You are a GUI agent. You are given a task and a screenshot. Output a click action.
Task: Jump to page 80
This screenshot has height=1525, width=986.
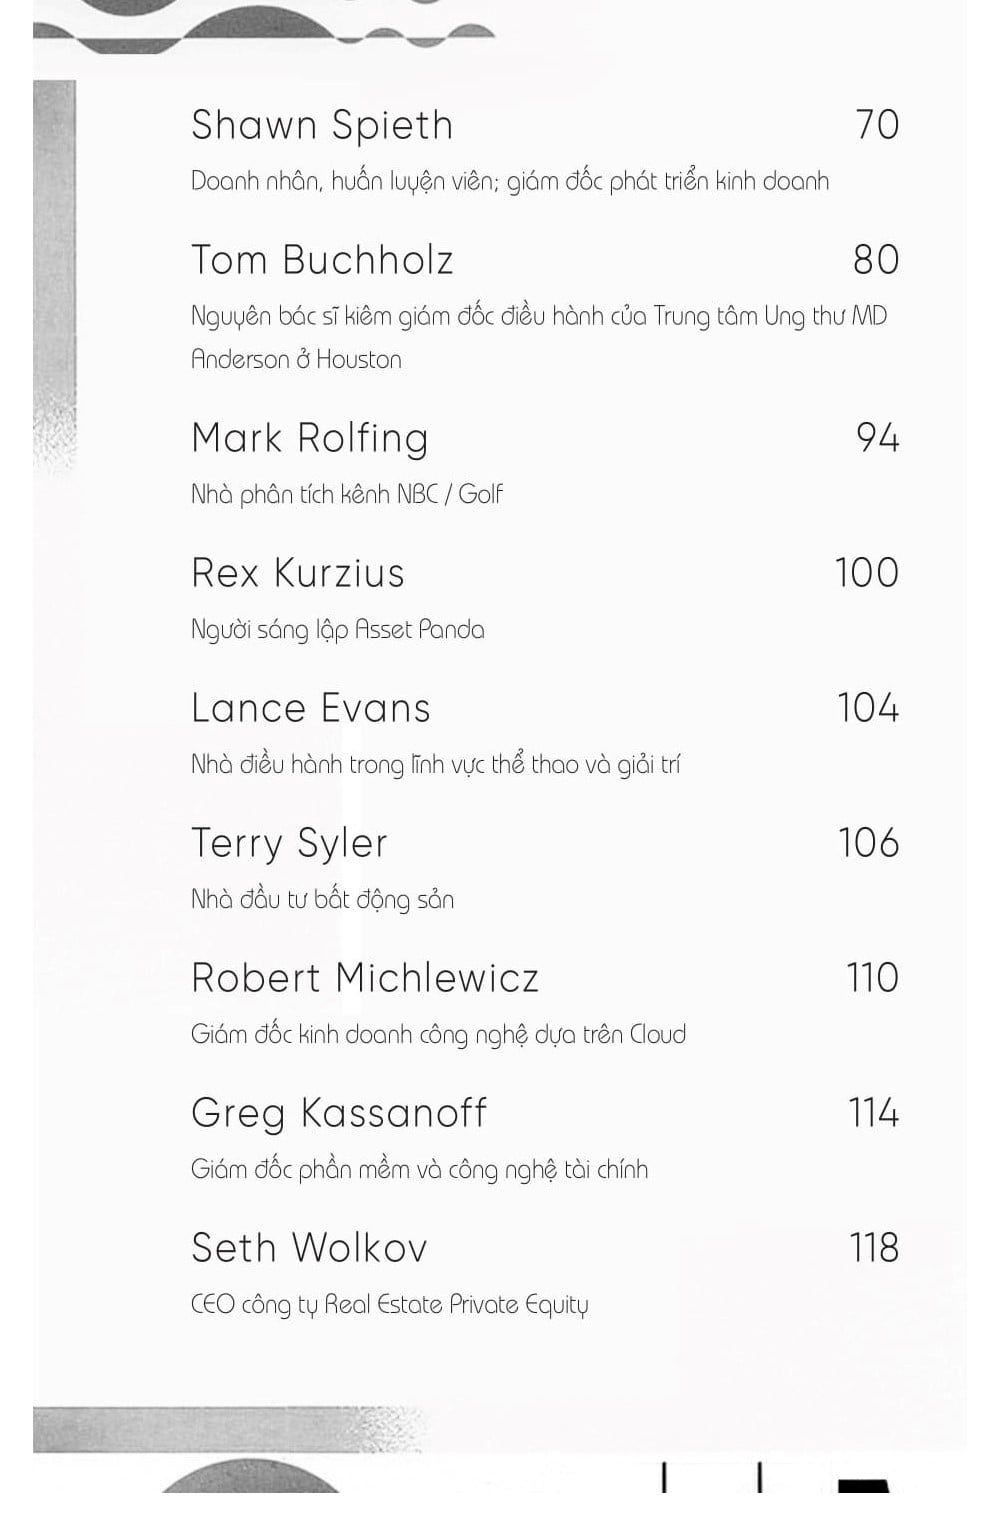click(876, 260)
